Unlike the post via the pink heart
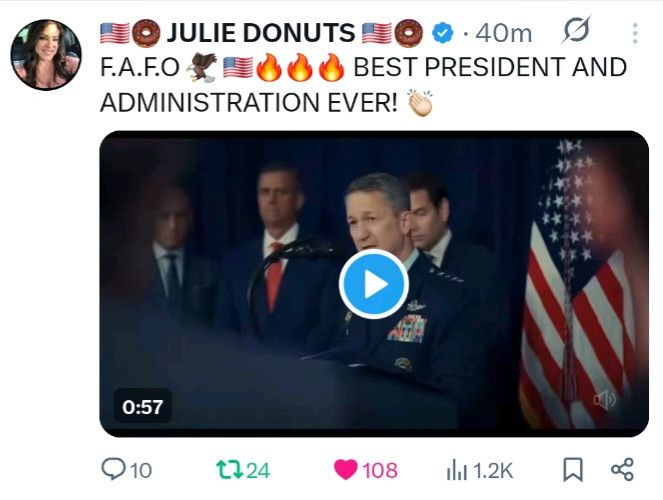 click(x=345, y=469)
